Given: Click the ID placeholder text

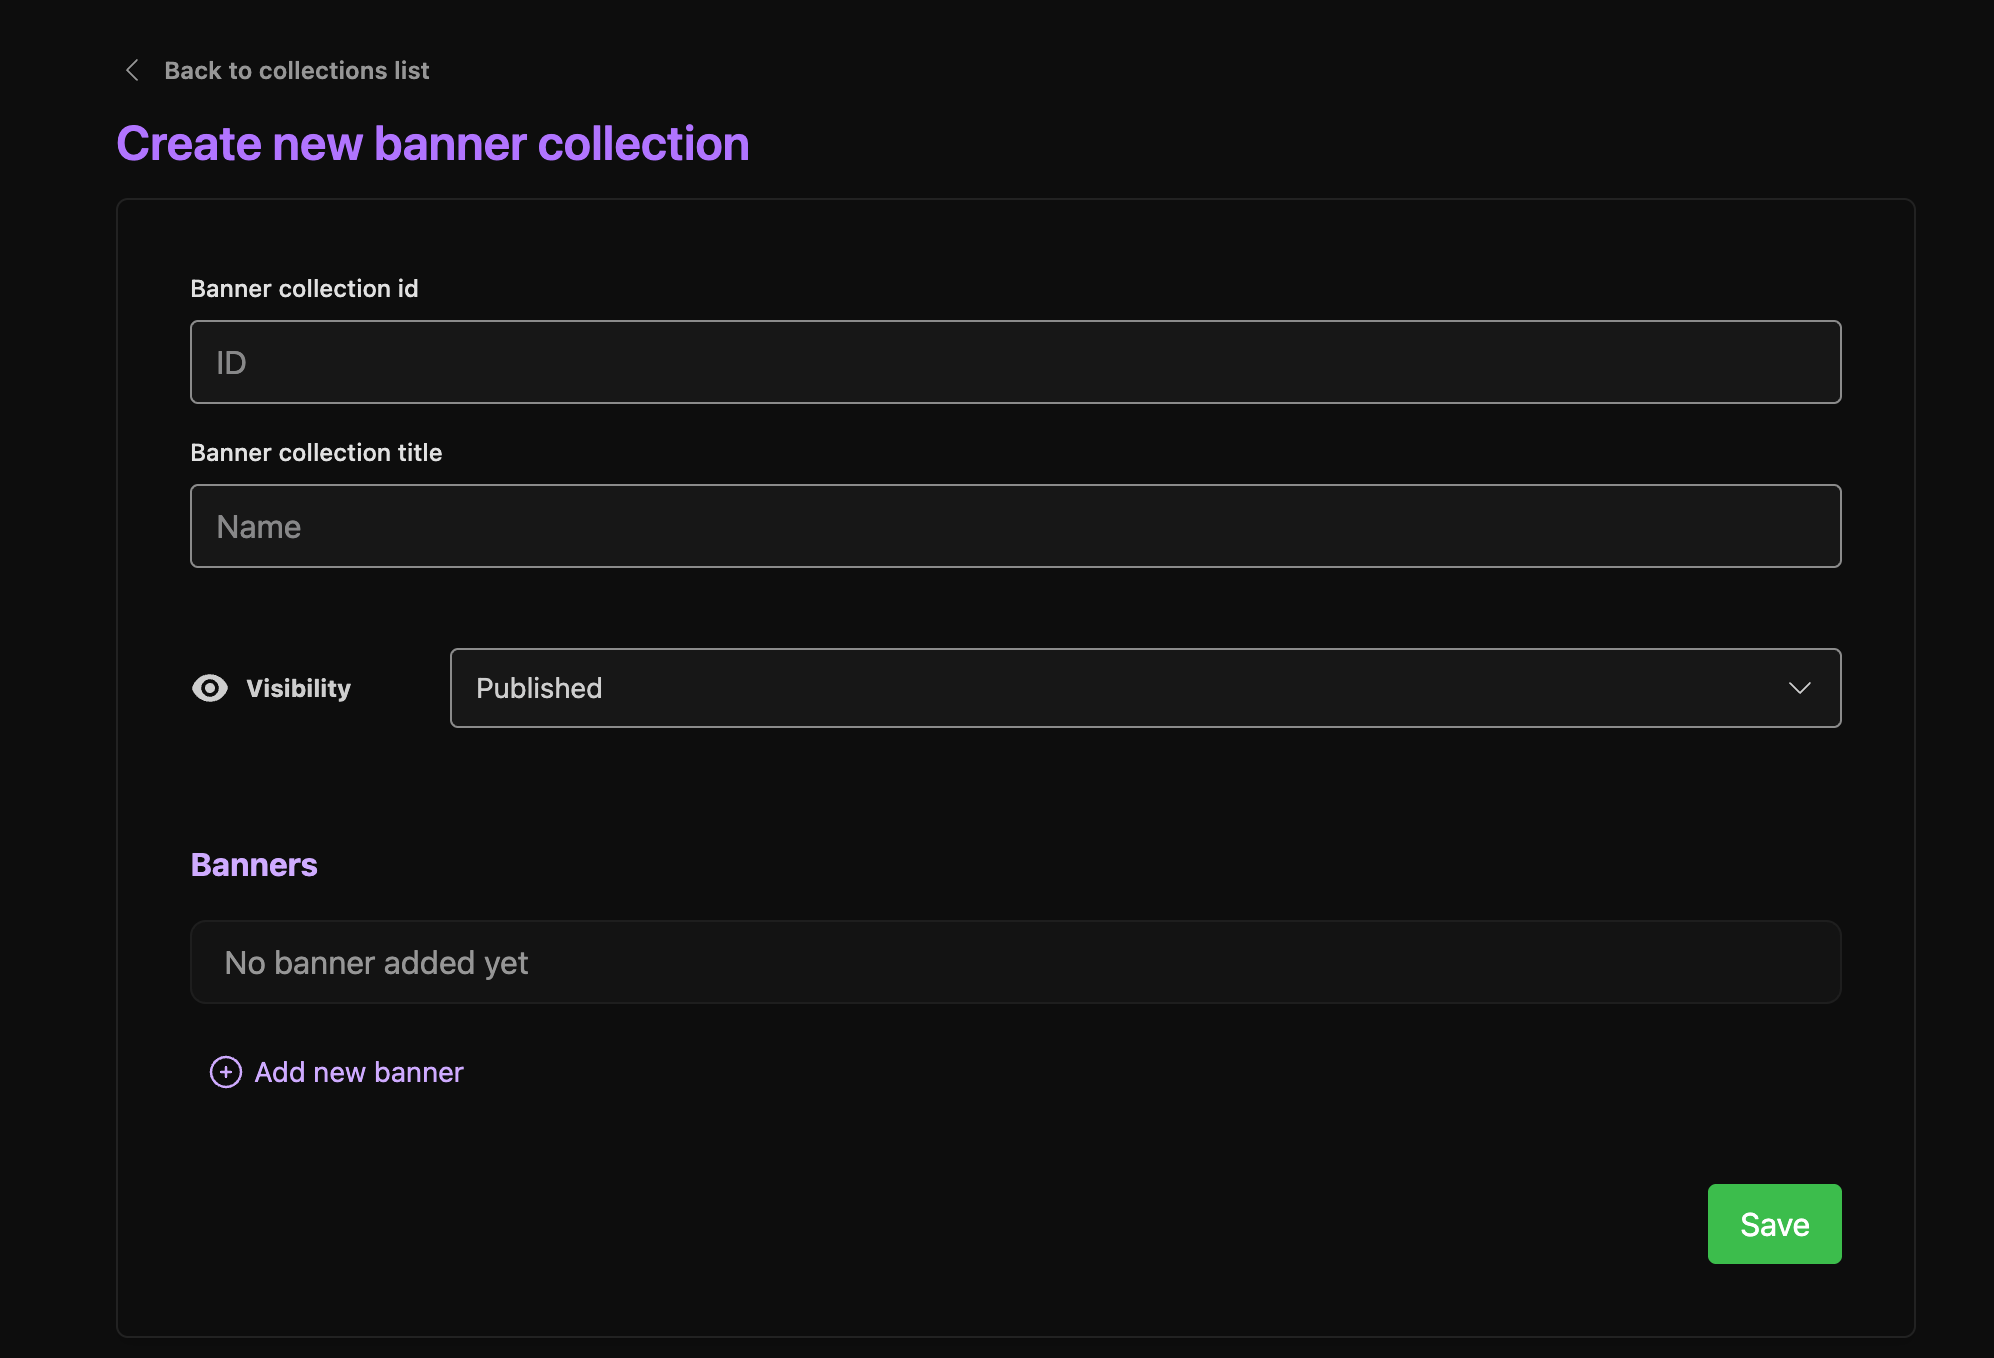Looking at the screenshot, I should [x=231, y=363].
